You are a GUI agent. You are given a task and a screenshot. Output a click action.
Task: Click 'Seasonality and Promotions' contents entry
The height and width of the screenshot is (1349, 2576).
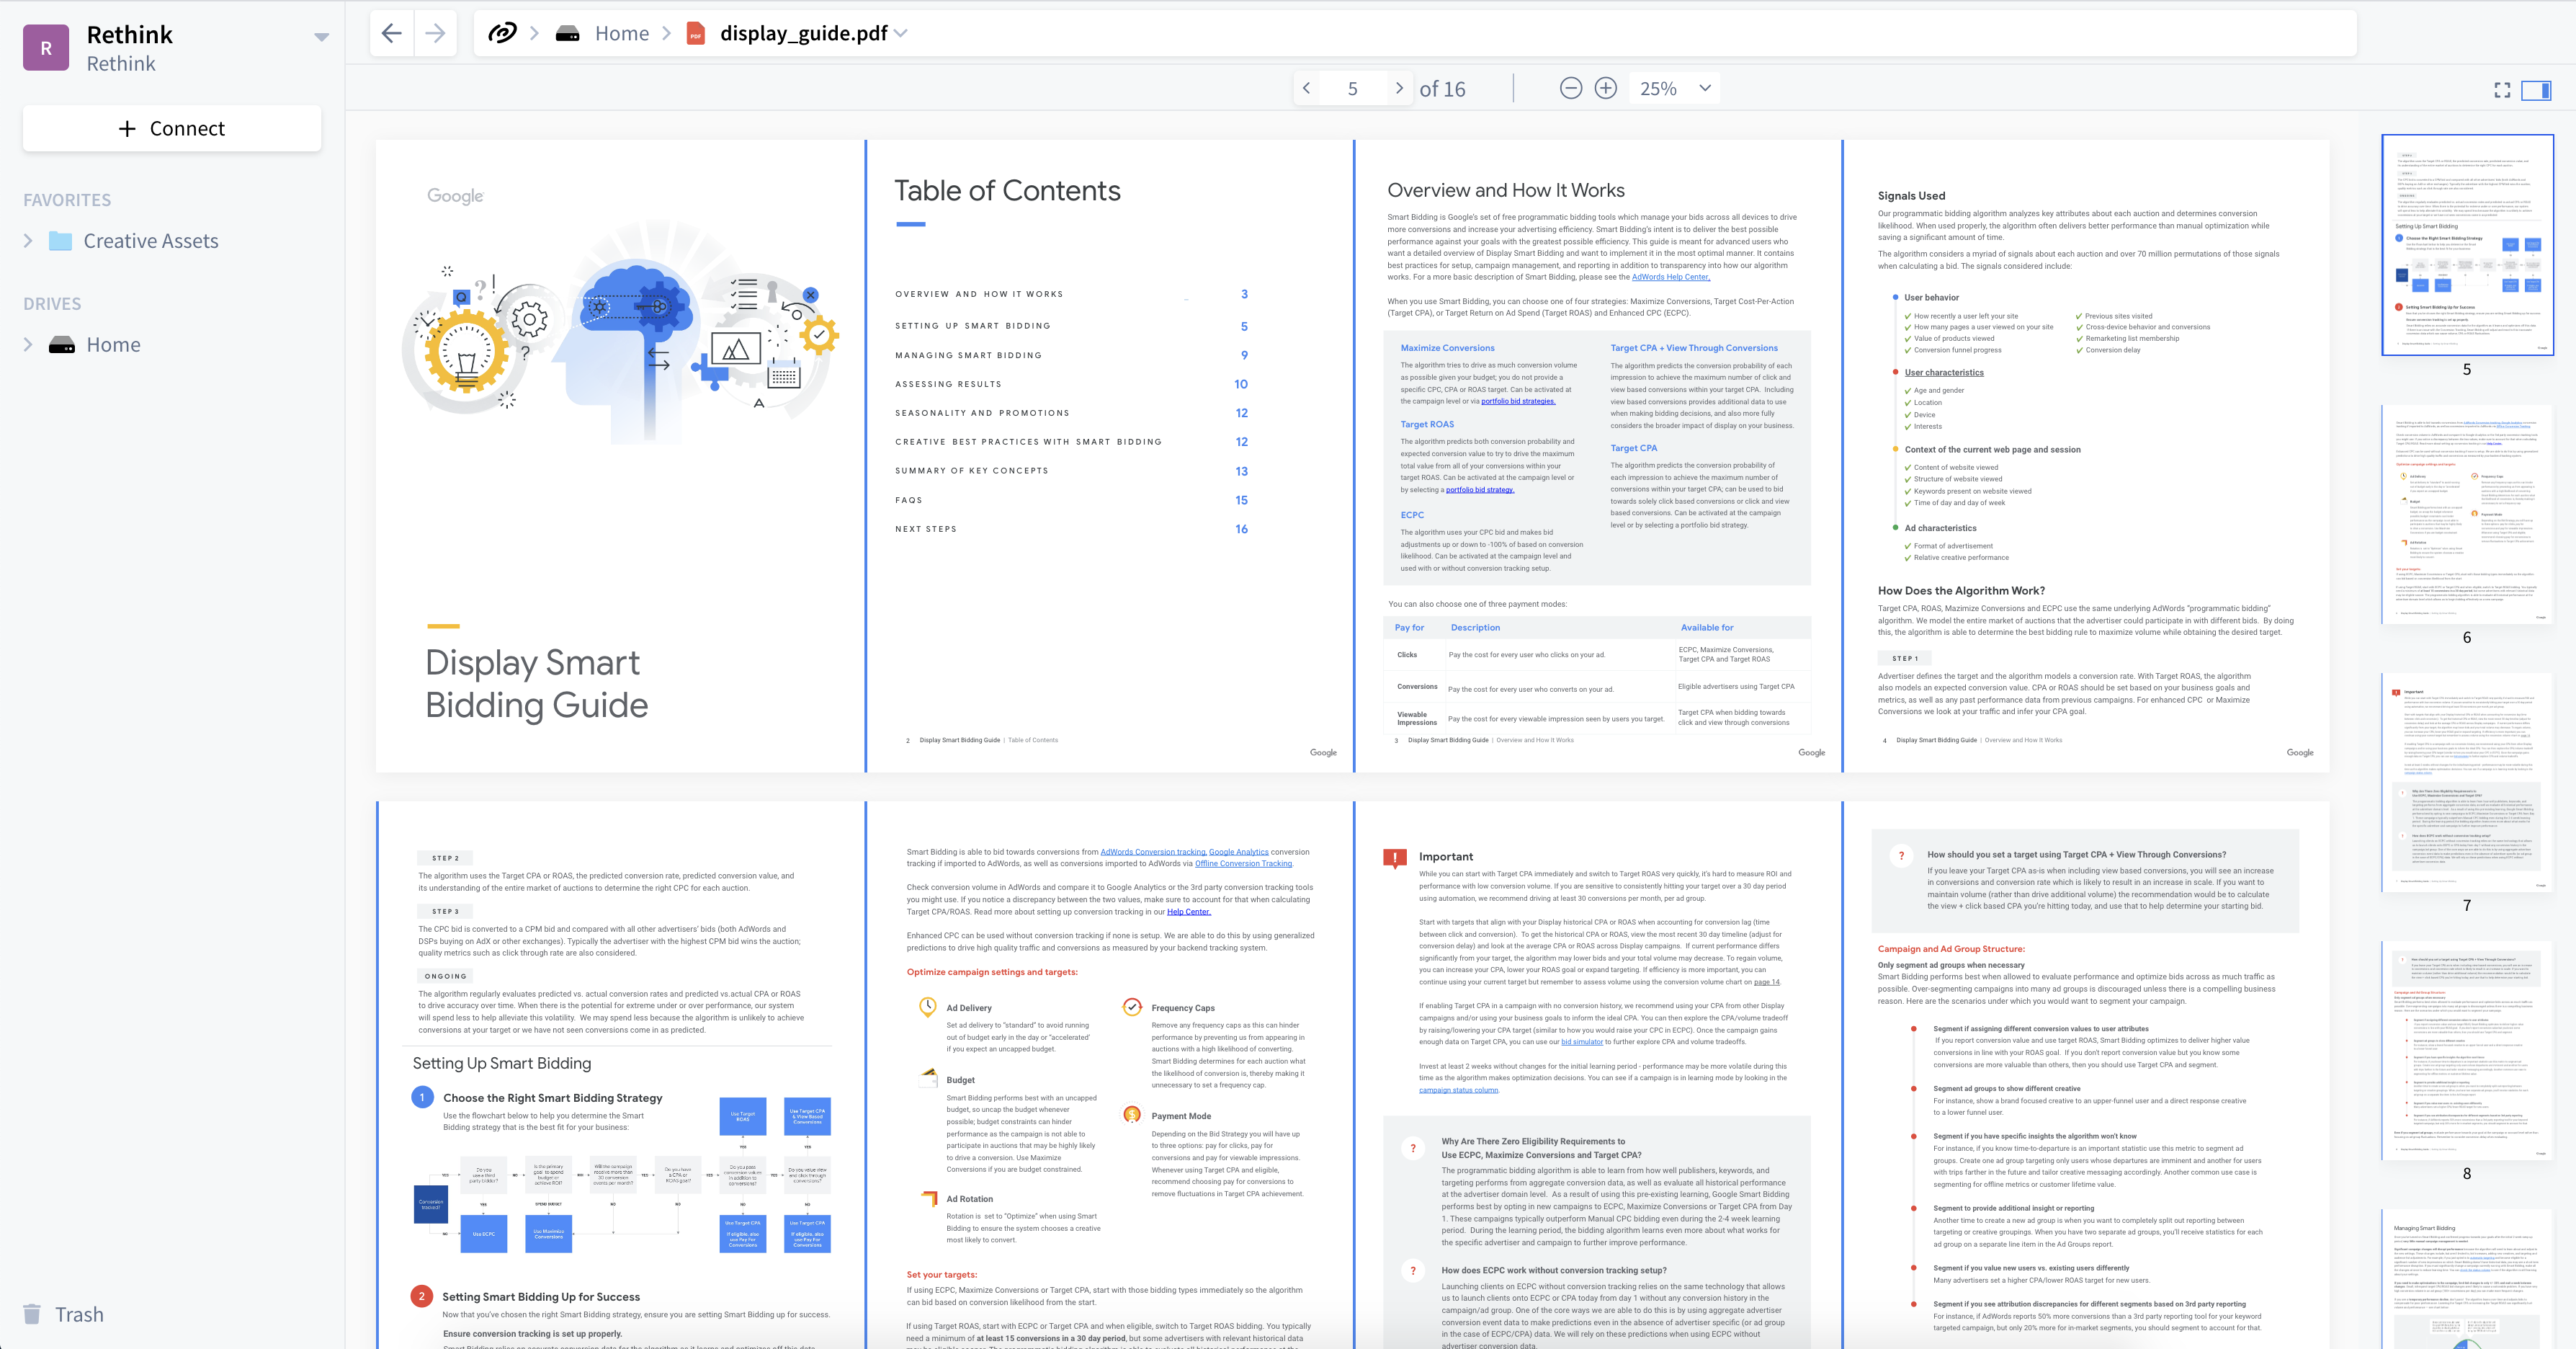(982, 413)
